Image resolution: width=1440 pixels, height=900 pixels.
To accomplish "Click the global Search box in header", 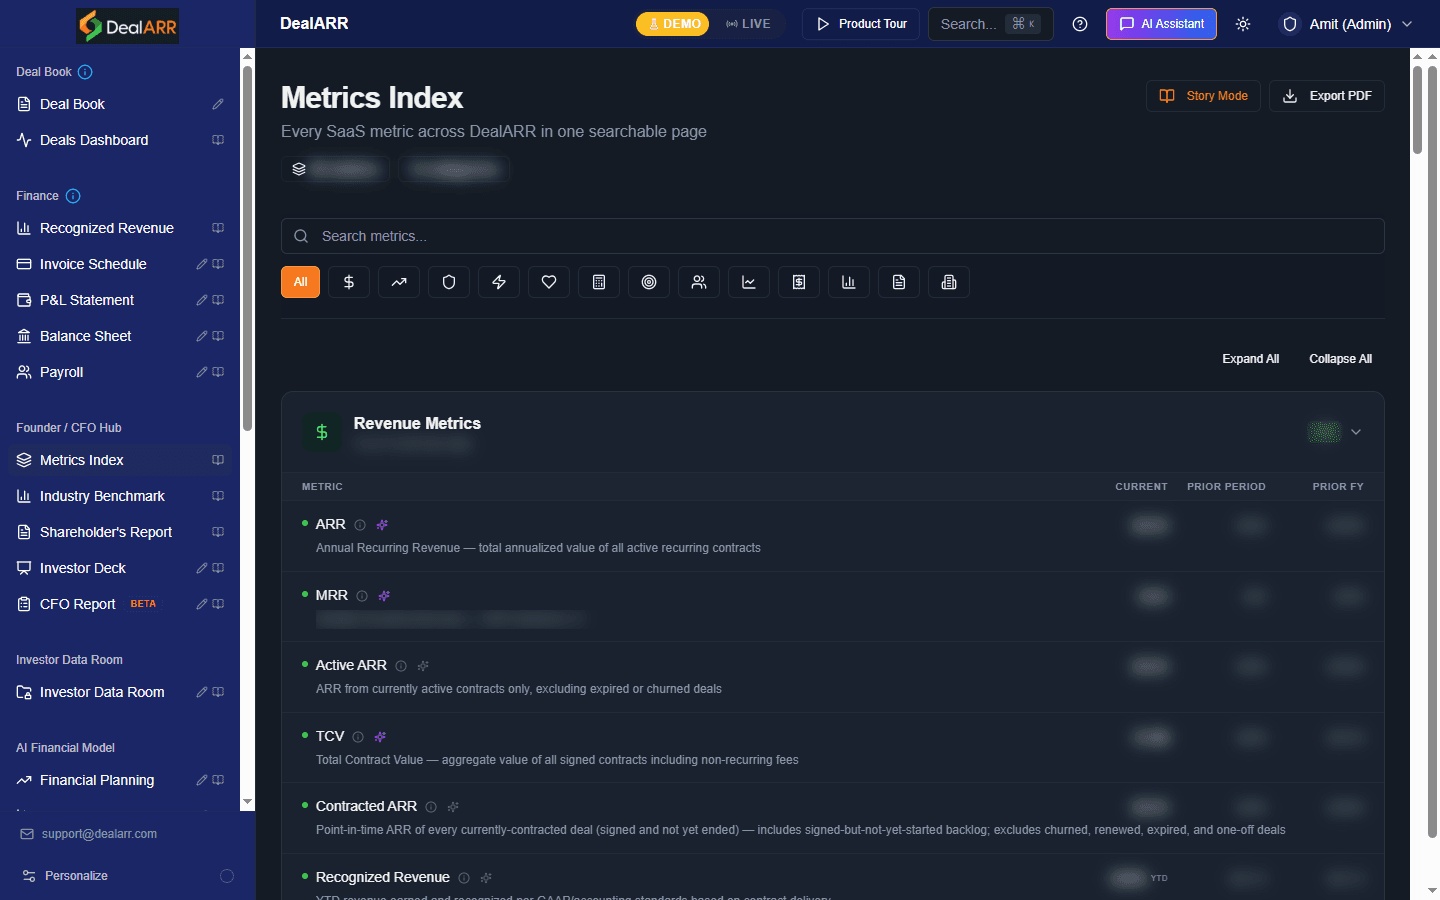I will point(991,24).
